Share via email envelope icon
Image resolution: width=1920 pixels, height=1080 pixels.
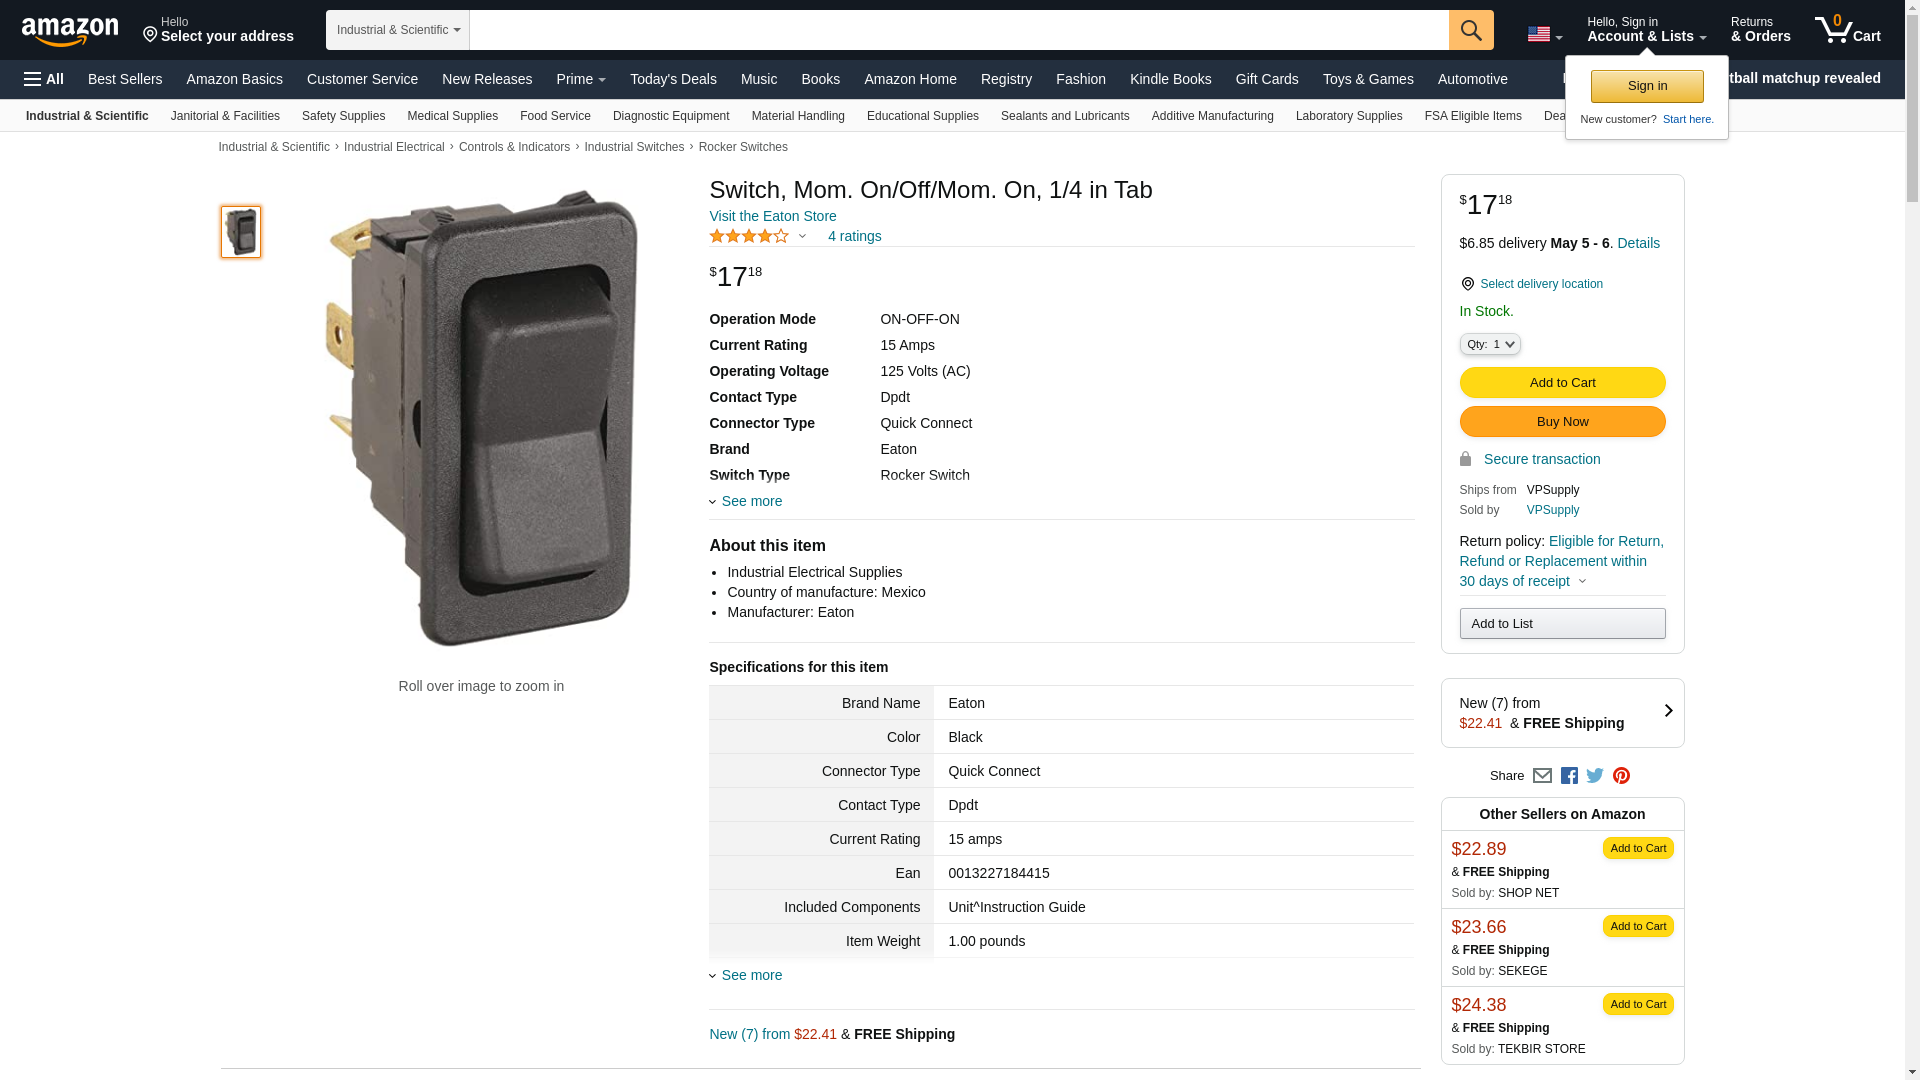1542,776
